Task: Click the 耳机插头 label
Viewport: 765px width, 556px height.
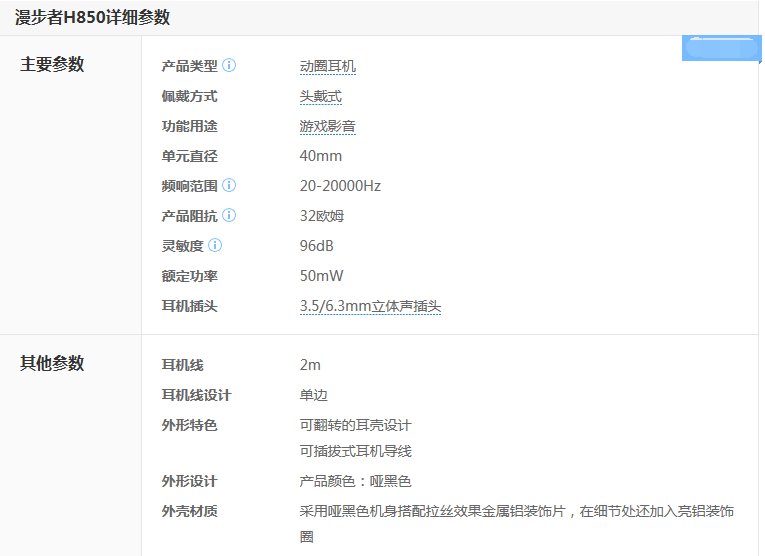Action: [x=189, y=306]
